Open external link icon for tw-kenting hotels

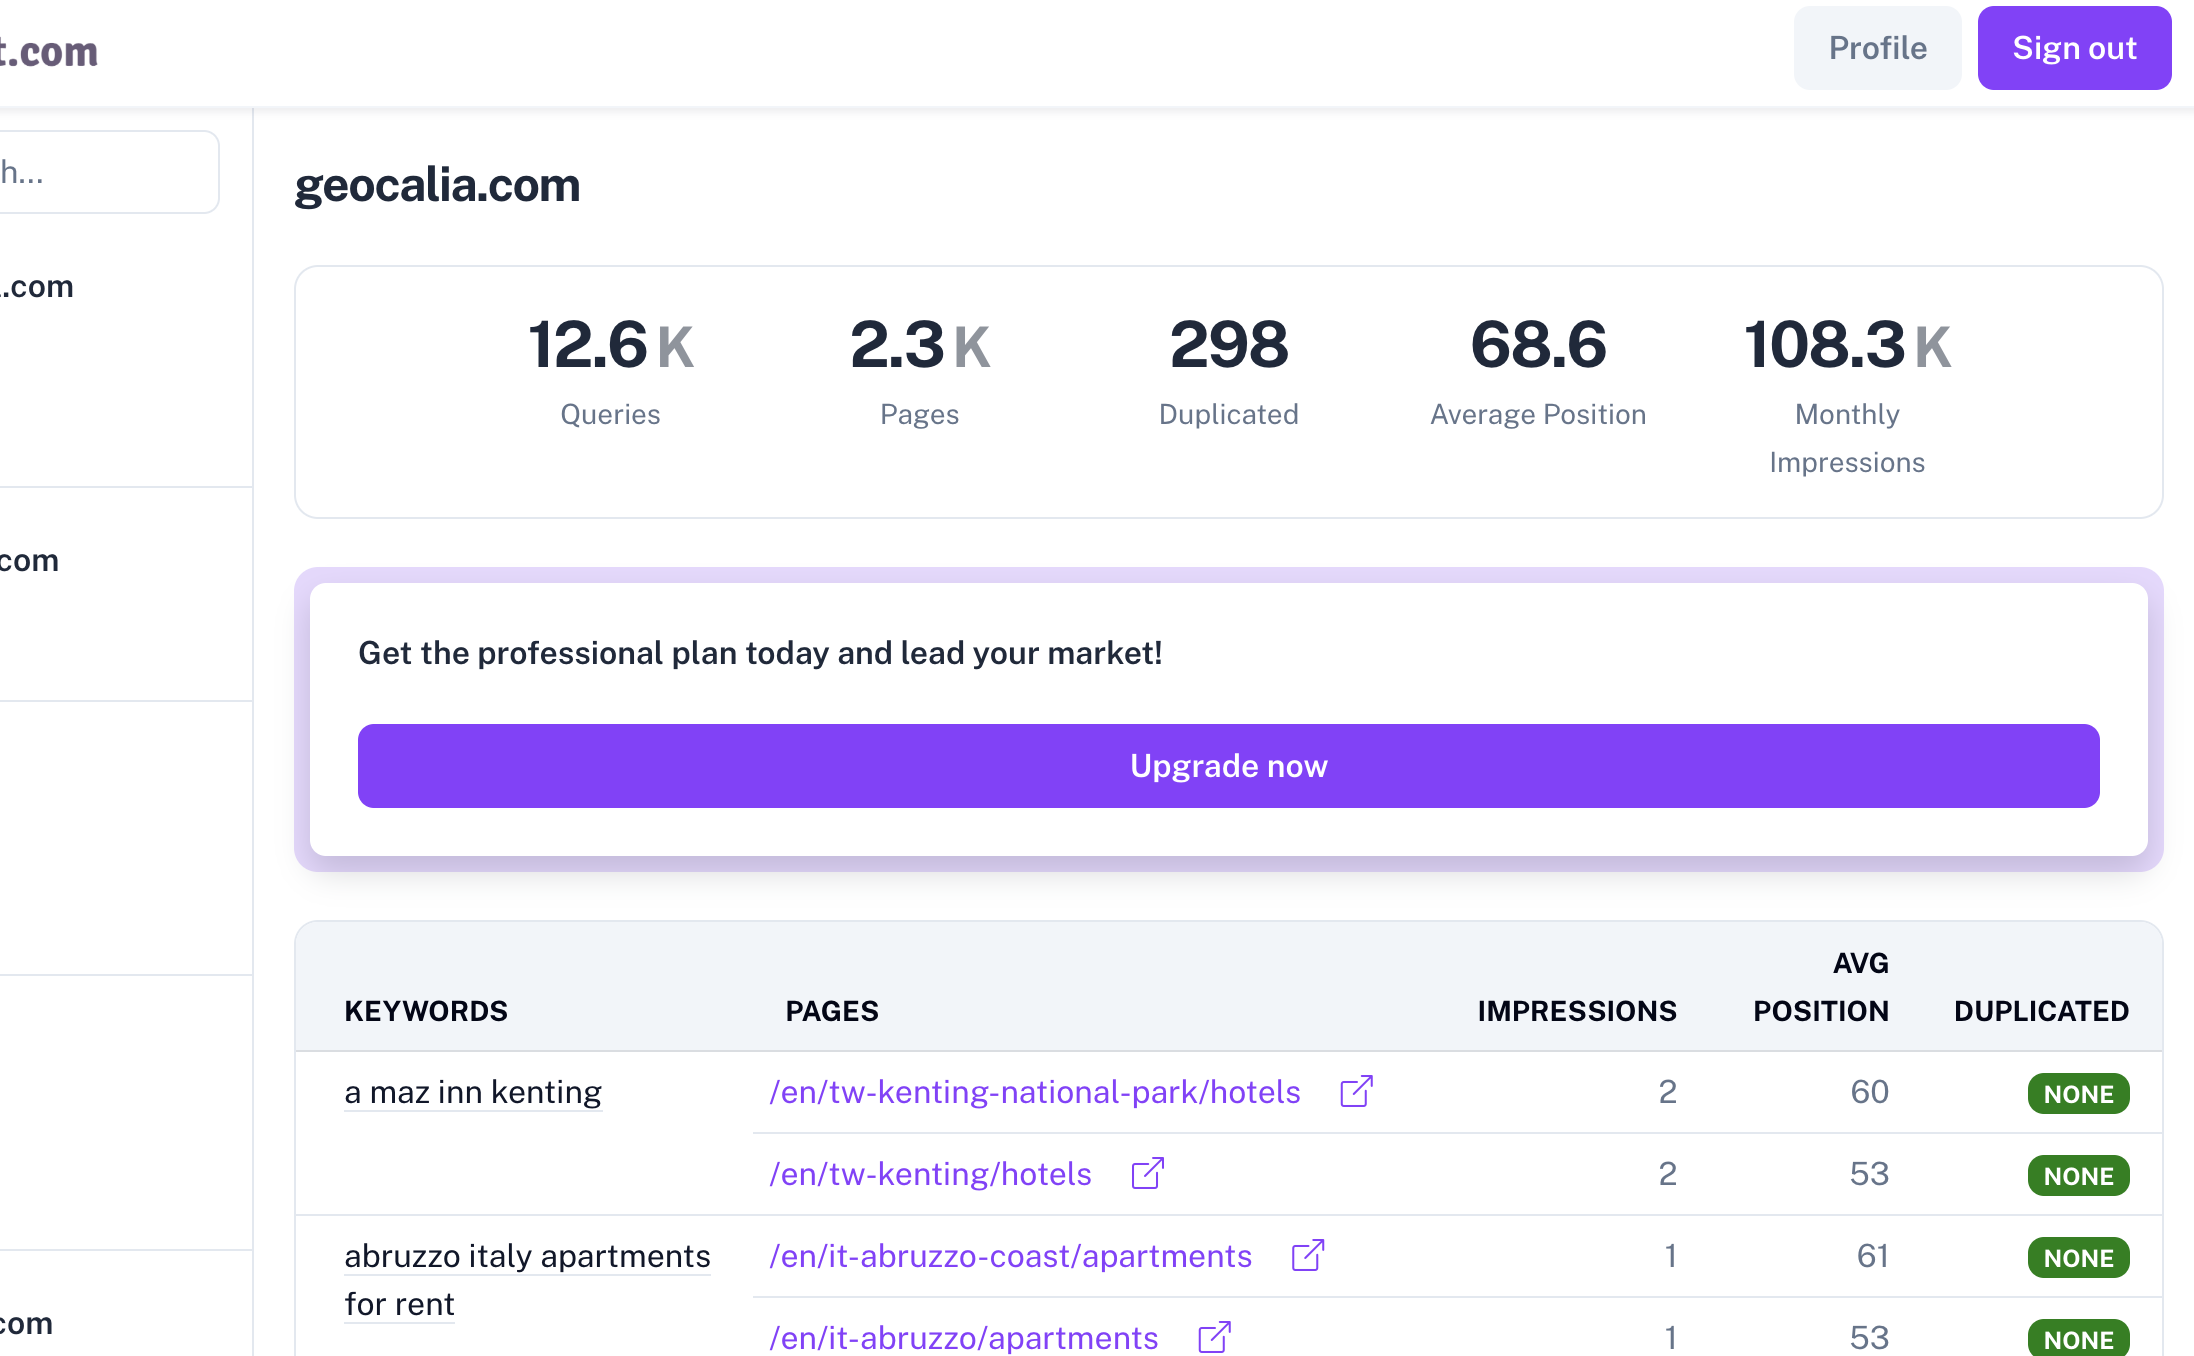pyautogui.click(x=1147, y=1174)
